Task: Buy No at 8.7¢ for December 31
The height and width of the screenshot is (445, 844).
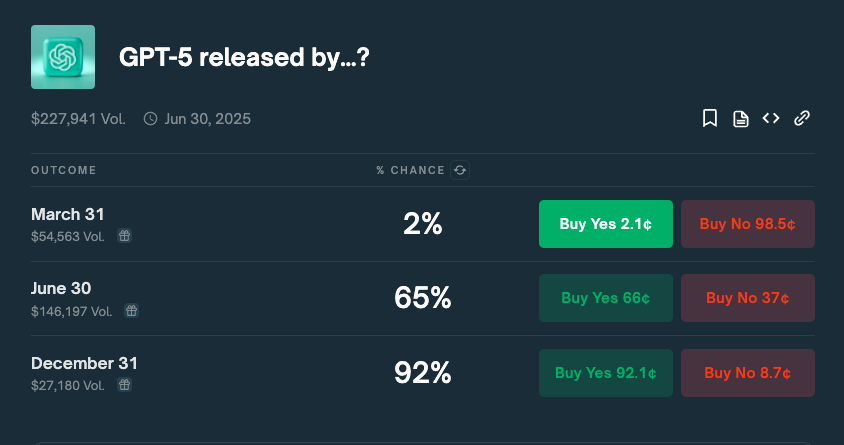Action: point(748,373)
